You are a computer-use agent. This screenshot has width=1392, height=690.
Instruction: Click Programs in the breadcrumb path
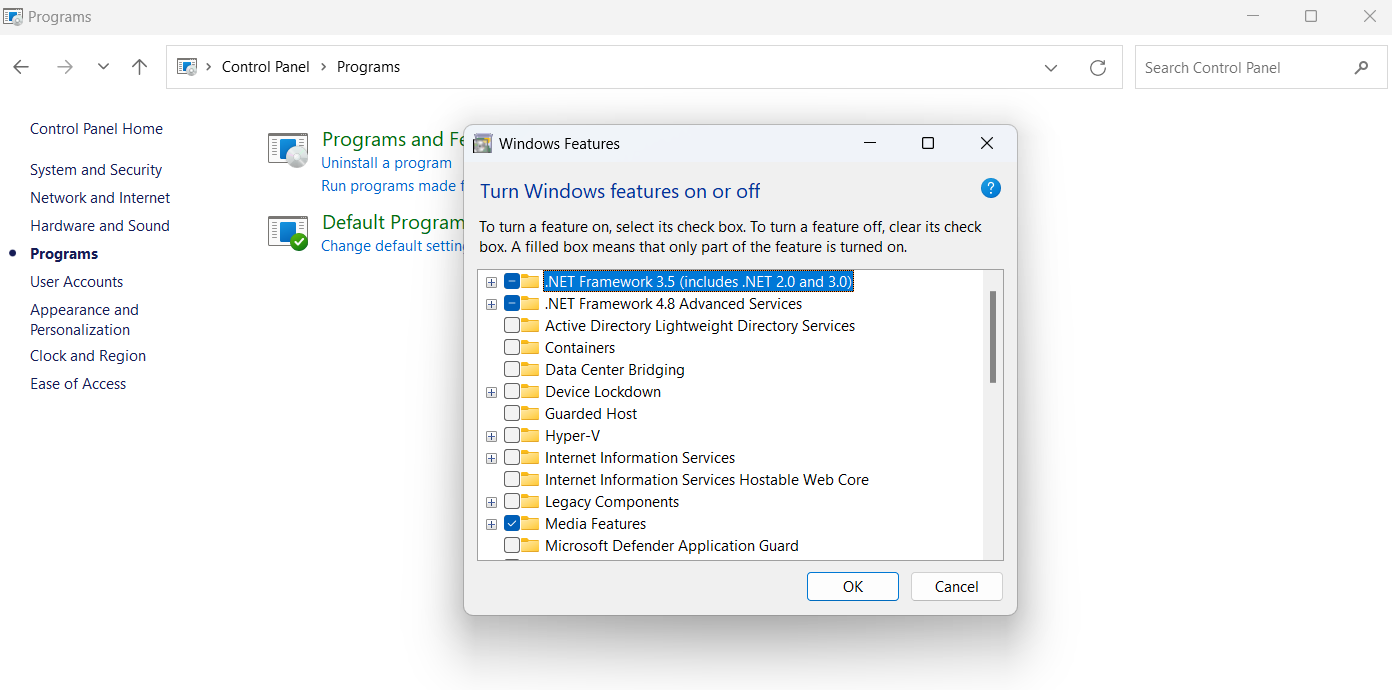(368, 67)
